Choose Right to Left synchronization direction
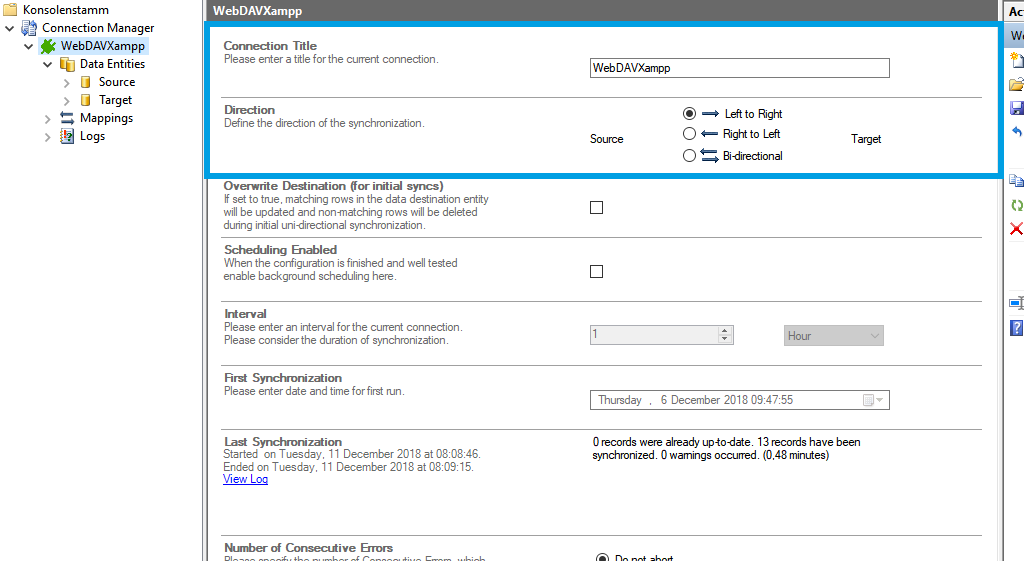Image resolution: width=1024 pixels, height=561 pixels. (x=689, y=134)
